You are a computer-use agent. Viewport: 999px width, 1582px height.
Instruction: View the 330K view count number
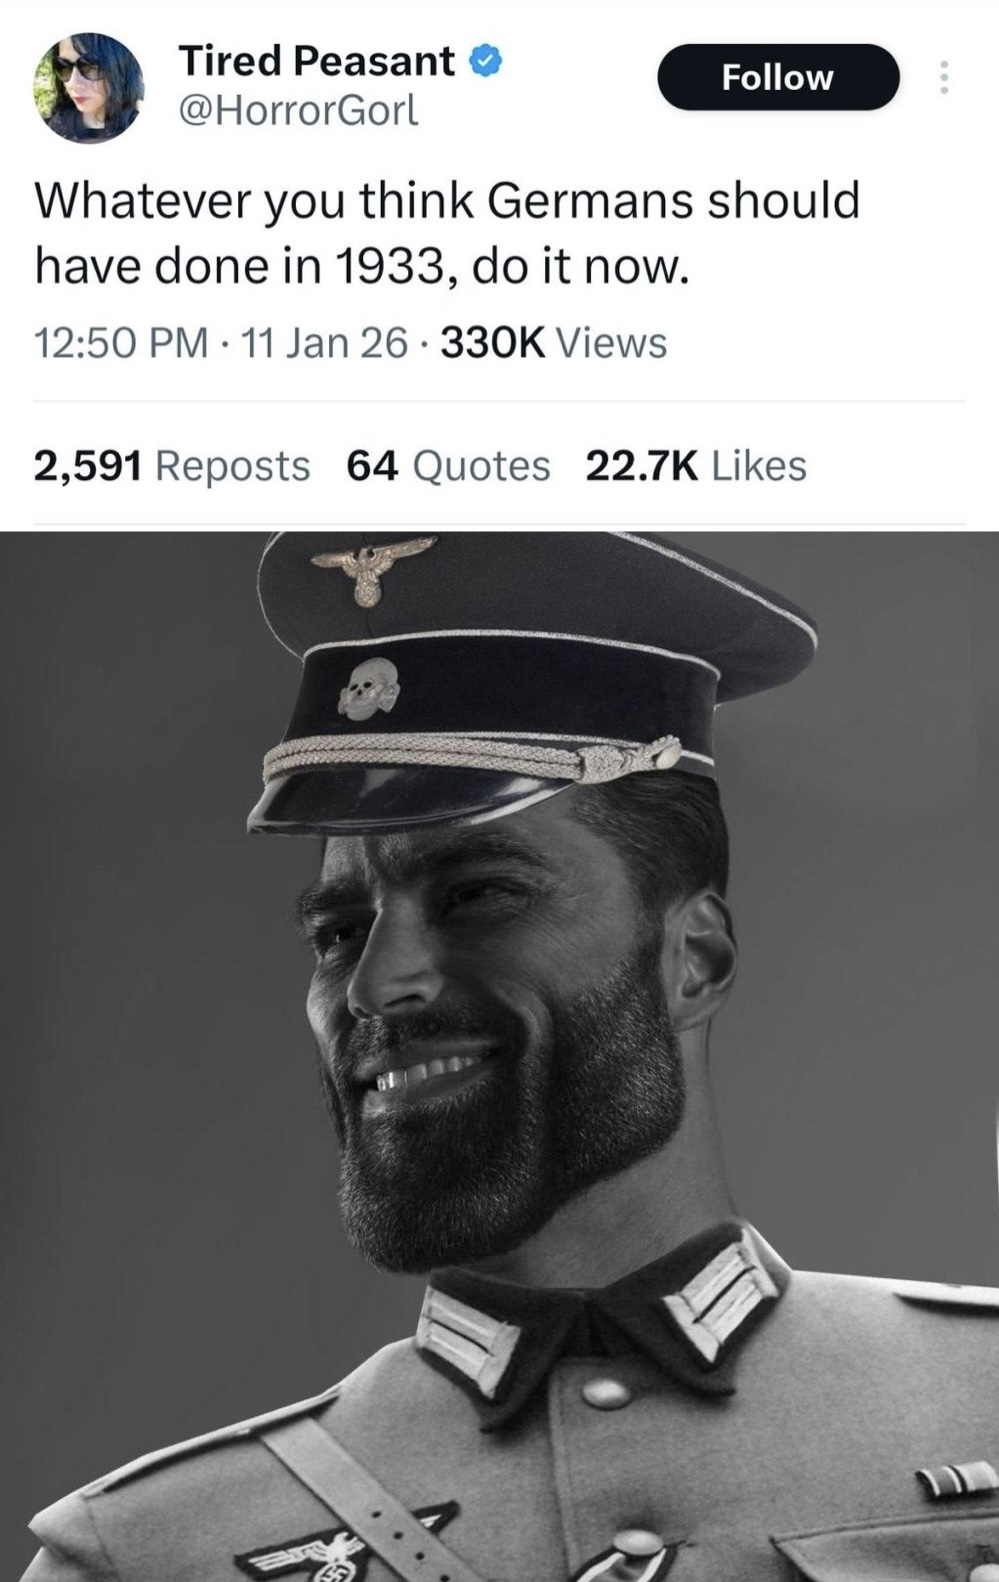click(x=493, y=343)
